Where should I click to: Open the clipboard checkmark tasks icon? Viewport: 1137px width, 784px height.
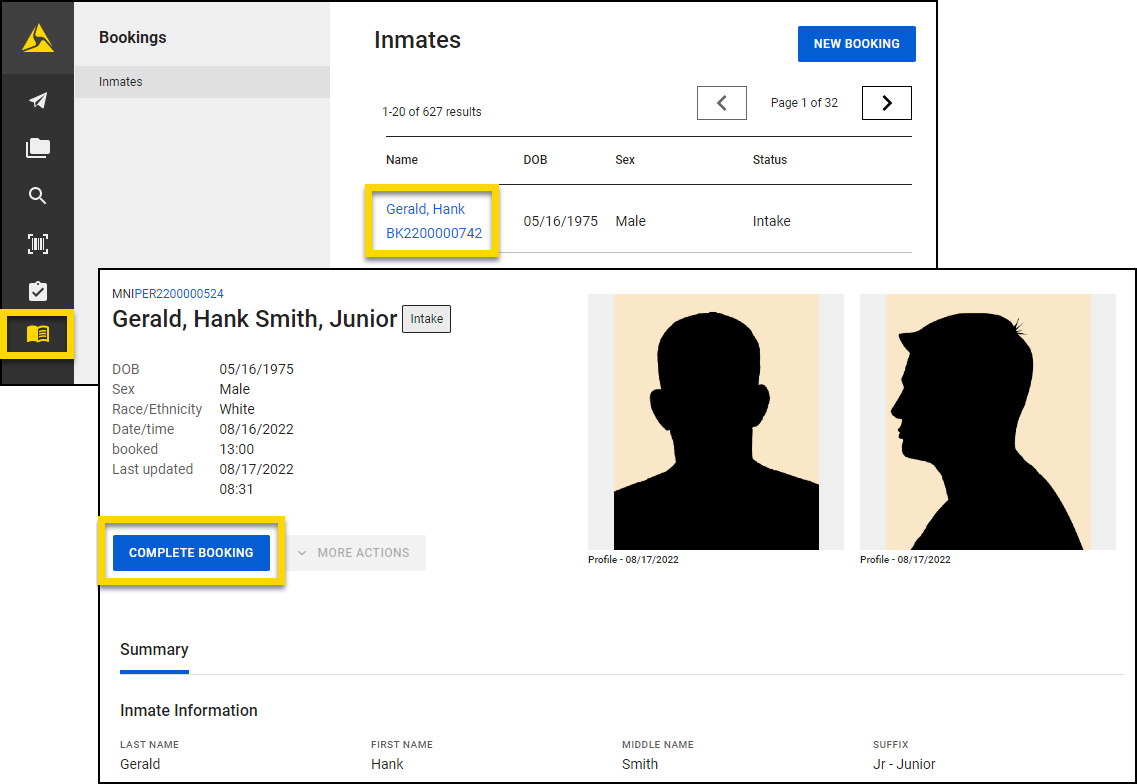[37, 291]
